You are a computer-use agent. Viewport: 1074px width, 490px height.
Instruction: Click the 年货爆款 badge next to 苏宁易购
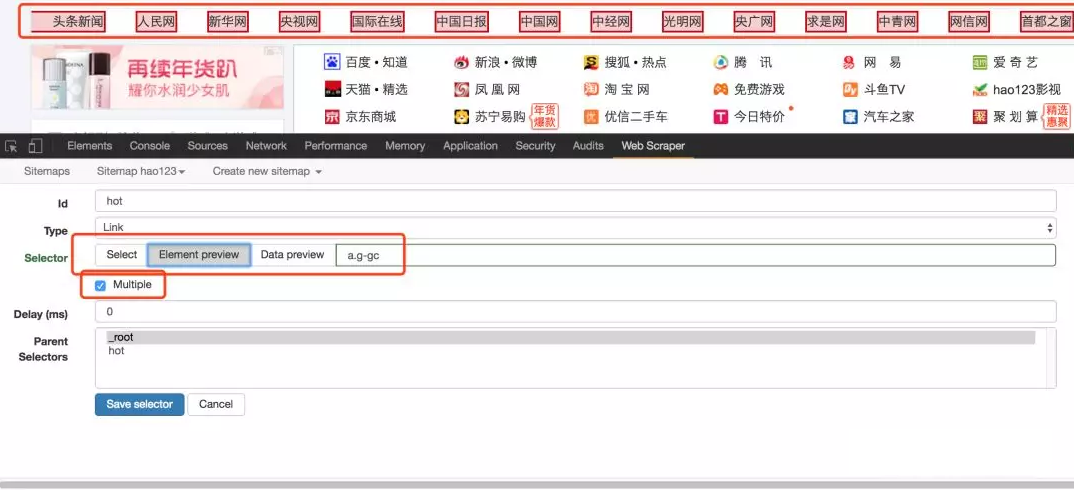coord(545,117)
